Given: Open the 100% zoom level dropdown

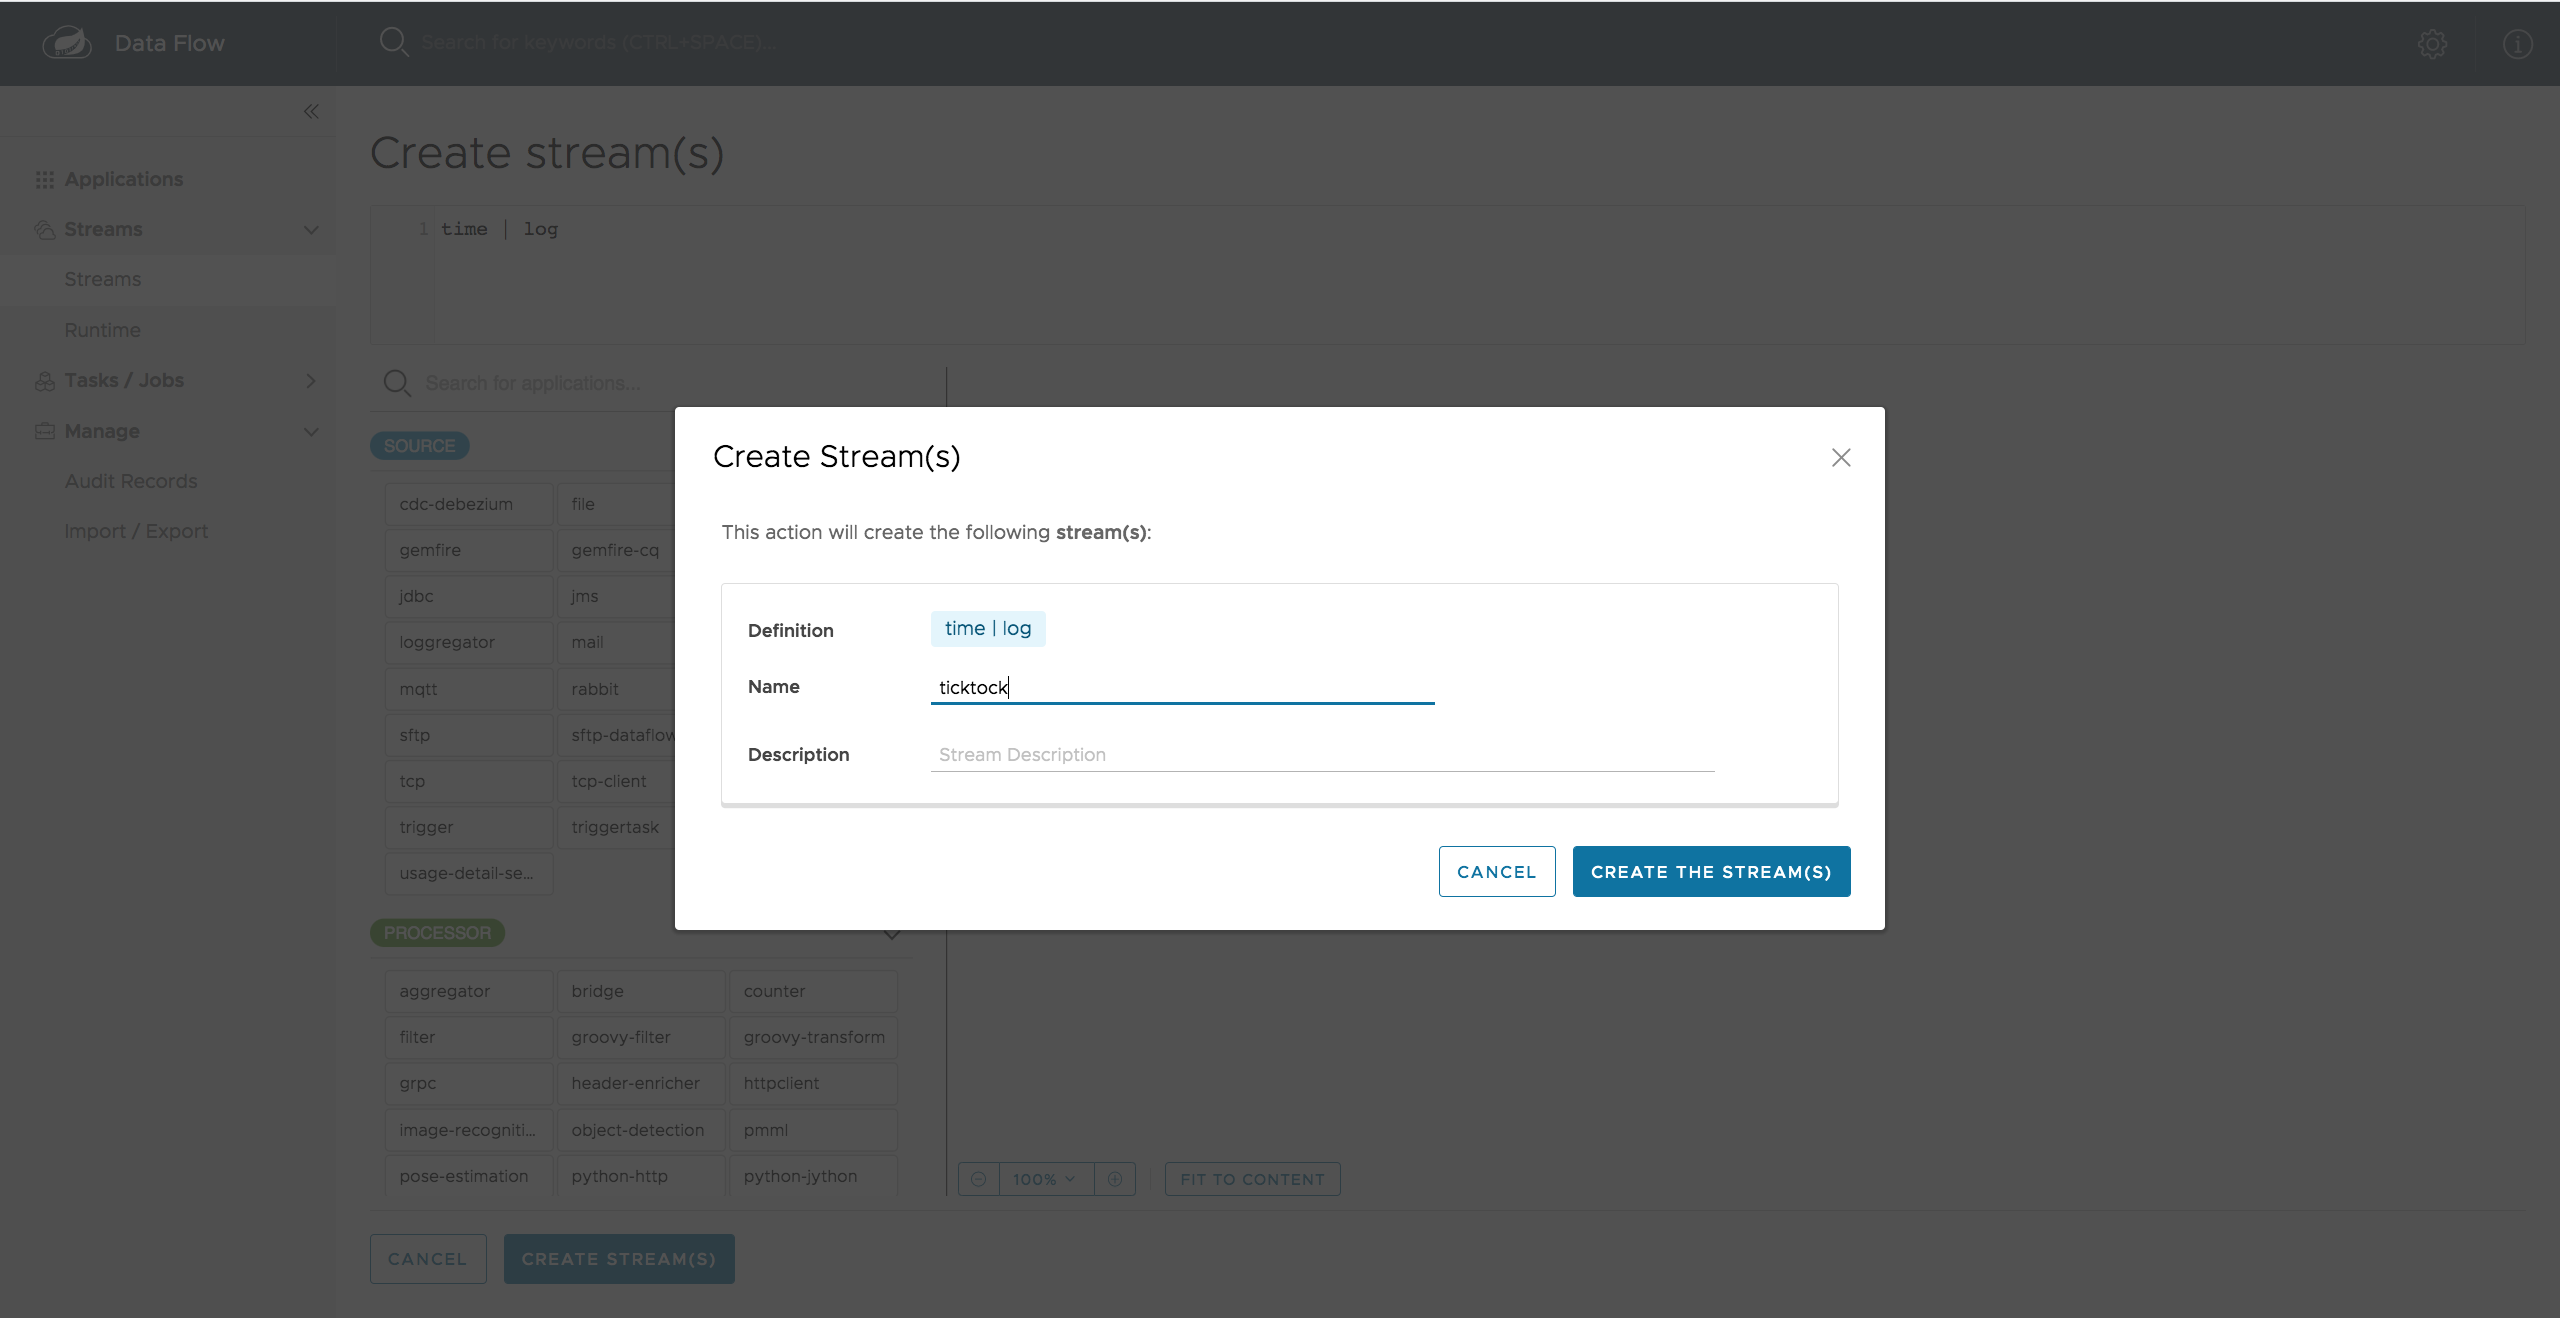Looking at the screenshot, I should pyautogui.click(x=1045, y=1179).
